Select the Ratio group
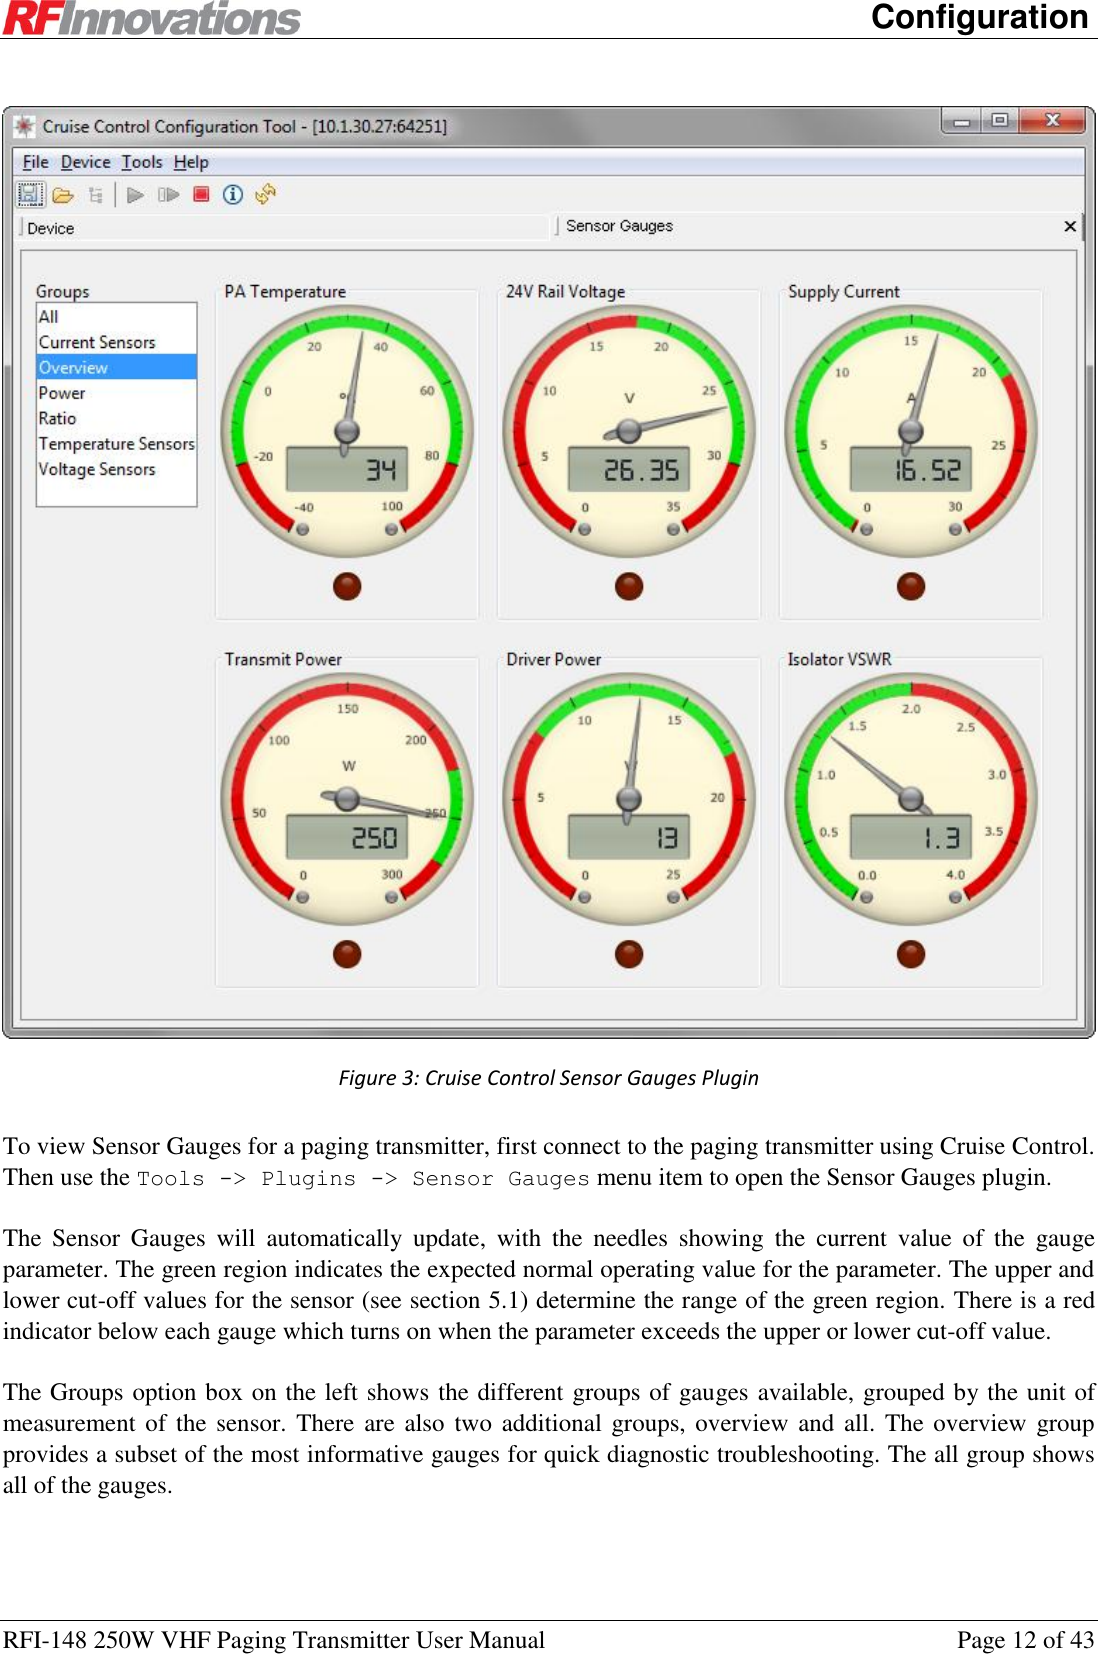The height and width of the screenshot is (1654, 1098). click(x=116, y=418)
